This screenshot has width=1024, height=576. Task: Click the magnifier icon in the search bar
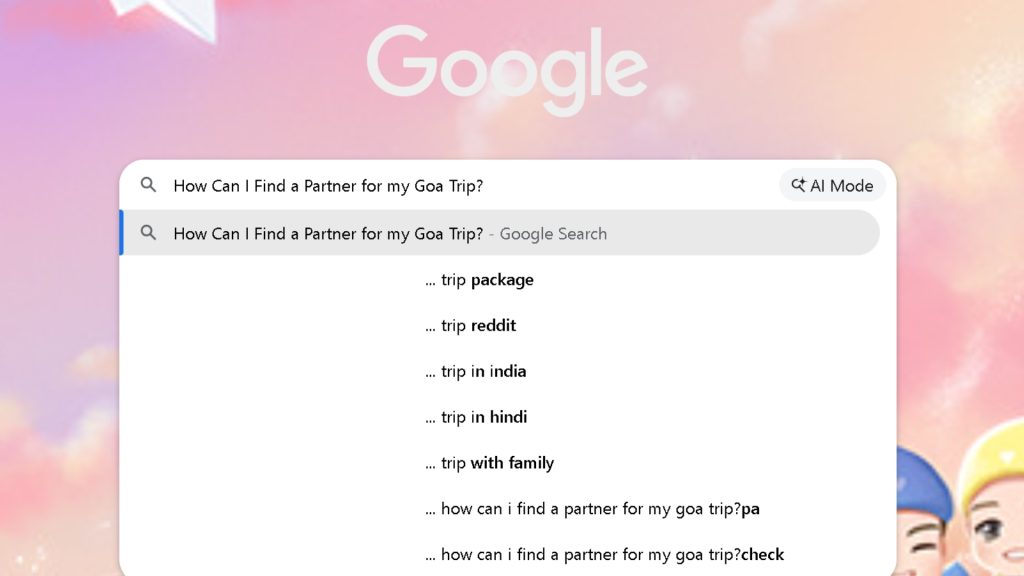(x=149, y=185)
